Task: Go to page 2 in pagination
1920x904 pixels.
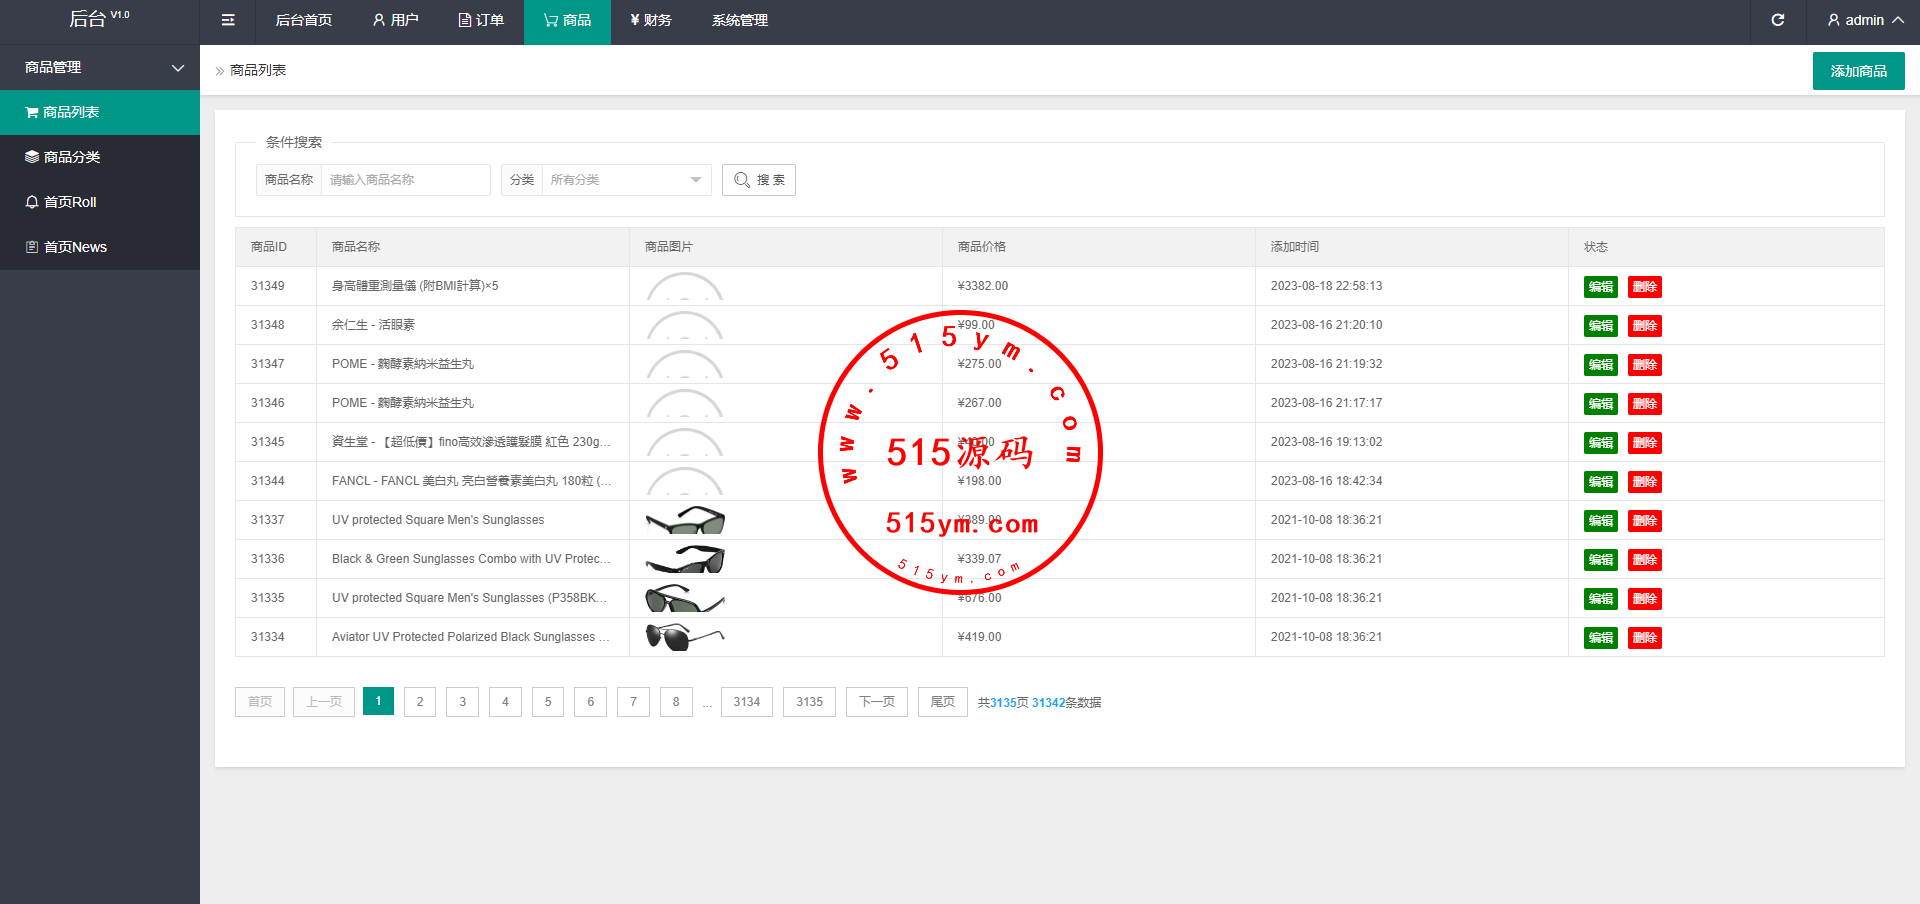Action: [x=420, y=702]
